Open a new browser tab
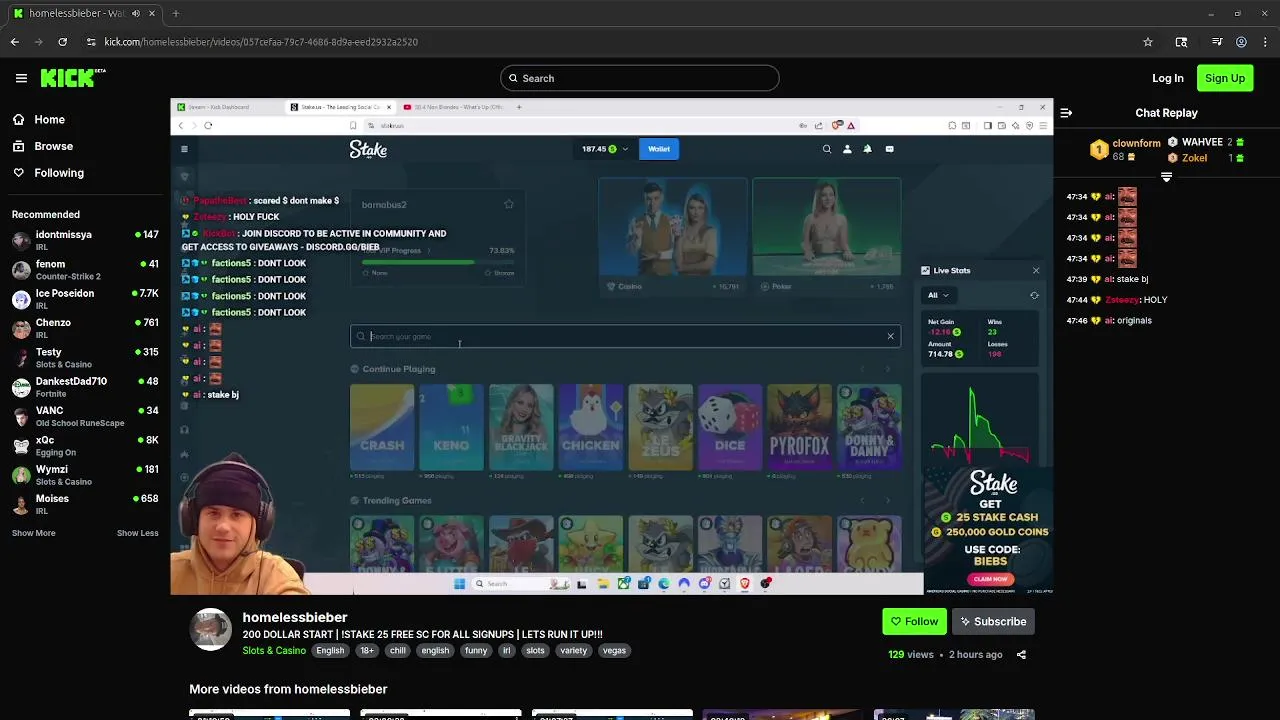The height and width of the screenshot is (720, 1280). click(x=175, y=13)
